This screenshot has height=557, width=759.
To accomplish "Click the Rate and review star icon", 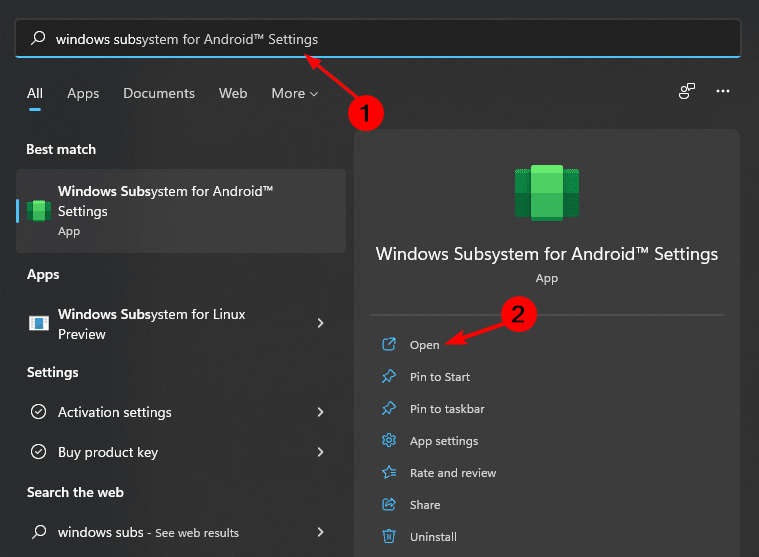I will [389, 473].
